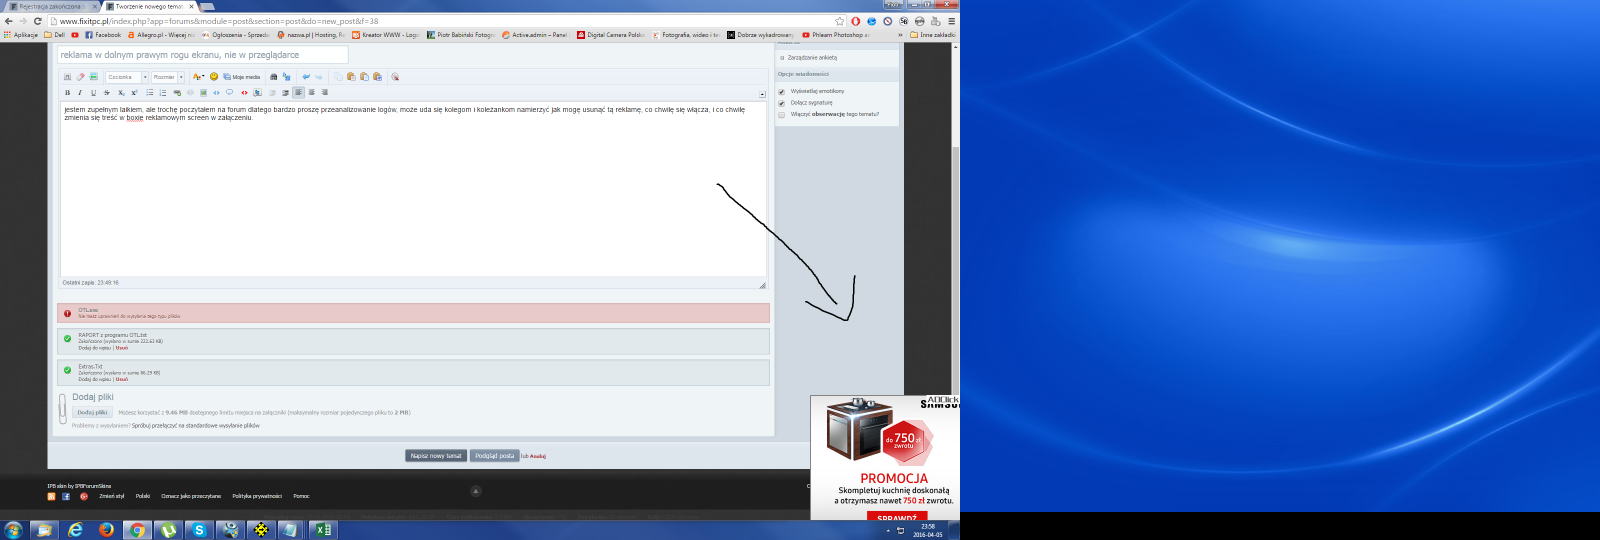Image resolution: width=1600 pixels, height=540 pixels.
Task: Open the Rozmiar size dropdown
Action: click(x=168, y=77)
